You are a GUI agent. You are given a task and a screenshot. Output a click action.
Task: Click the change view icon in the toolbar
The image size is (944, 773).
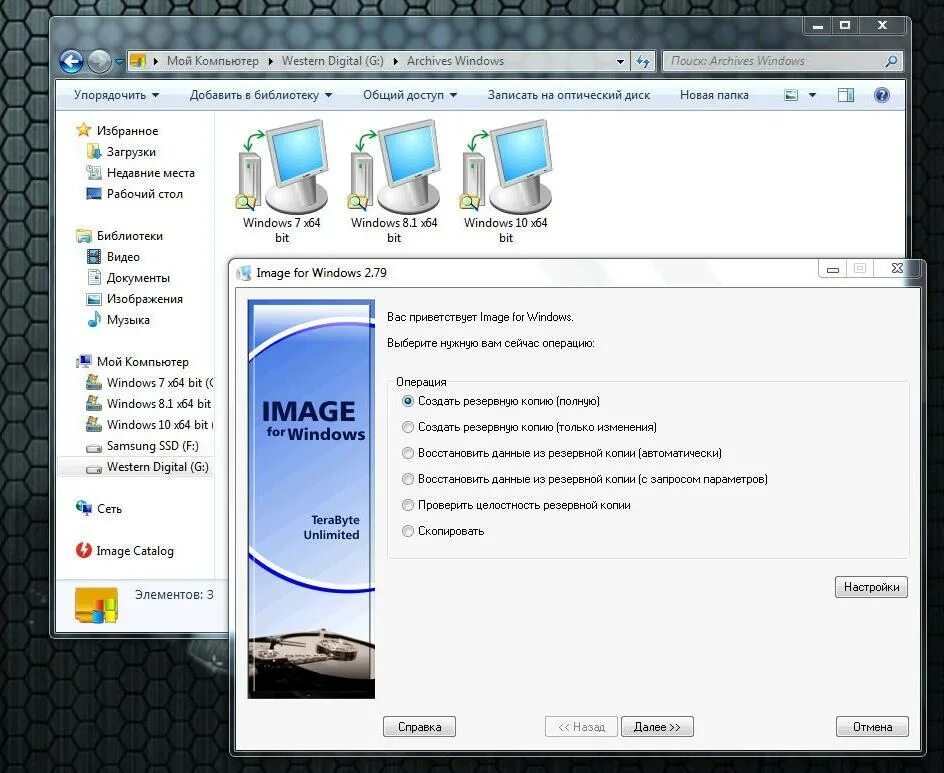[x=791, y=95]
